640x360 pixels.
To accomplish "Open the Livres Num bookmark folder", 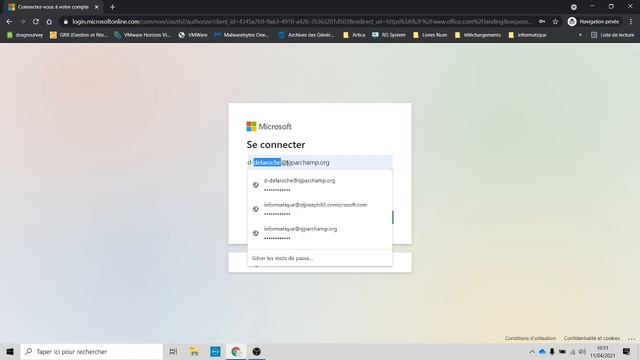I will [430, 35].
